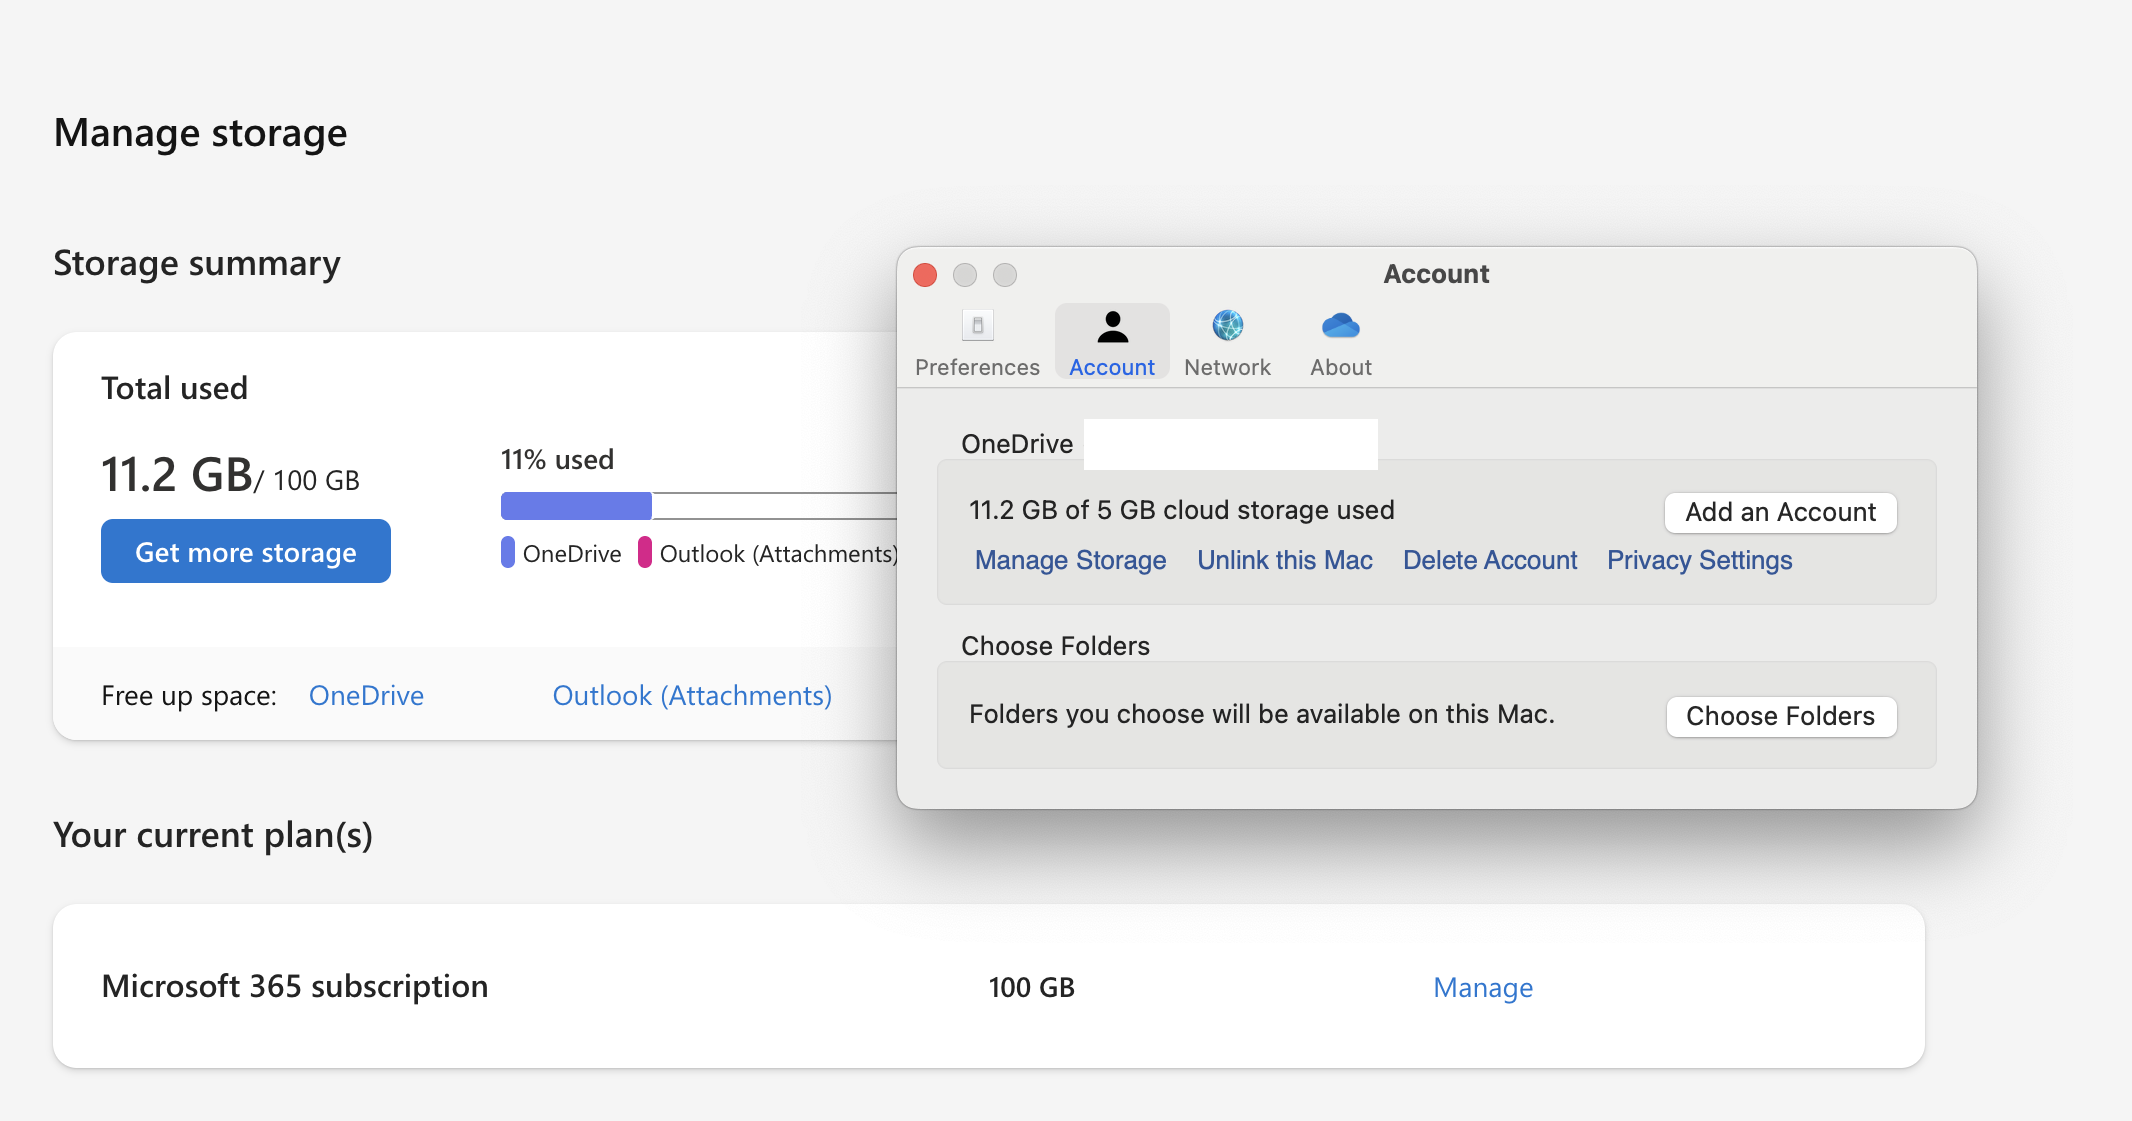Click the Account tab label
Image resolution: width=2132 pixels, height=1121 pixels.
pyautogui.click(x=1112, y=367)
